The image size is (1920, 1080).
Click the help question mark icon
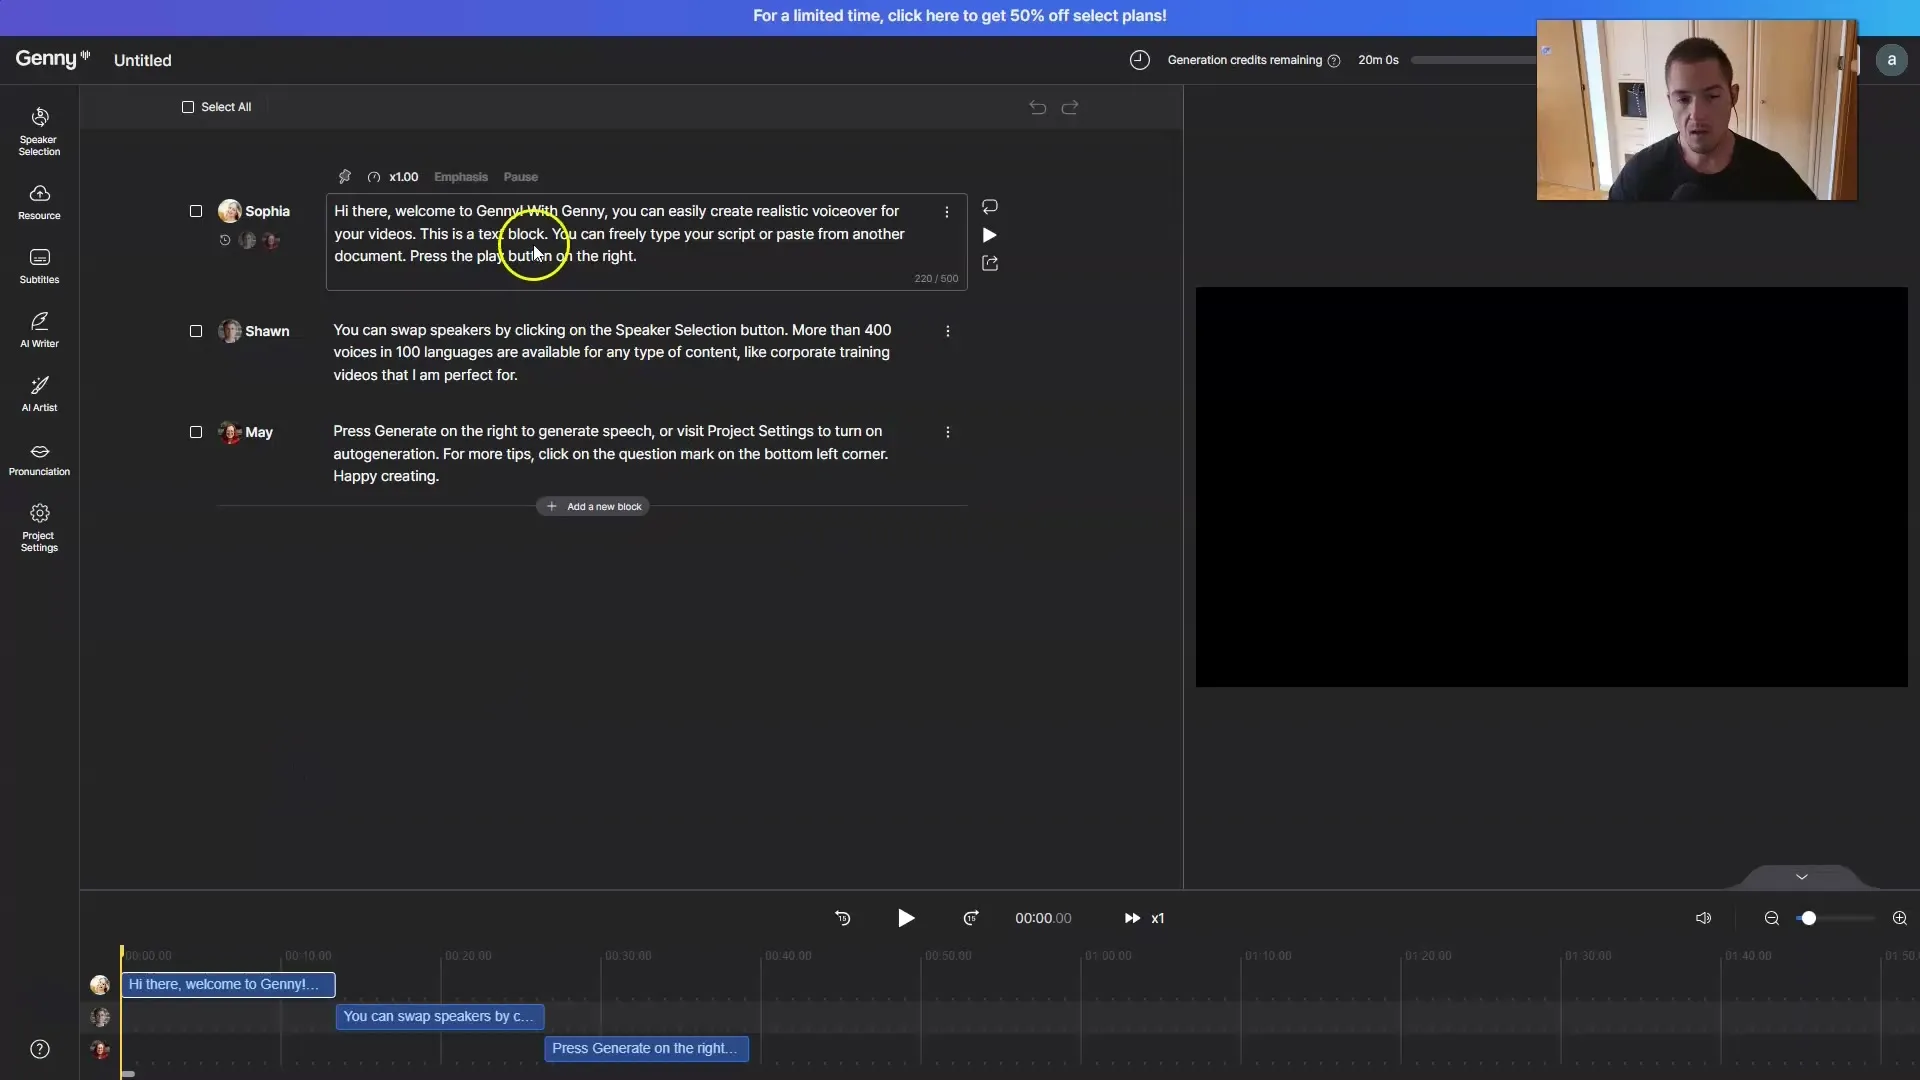(x=38, y=1048)
